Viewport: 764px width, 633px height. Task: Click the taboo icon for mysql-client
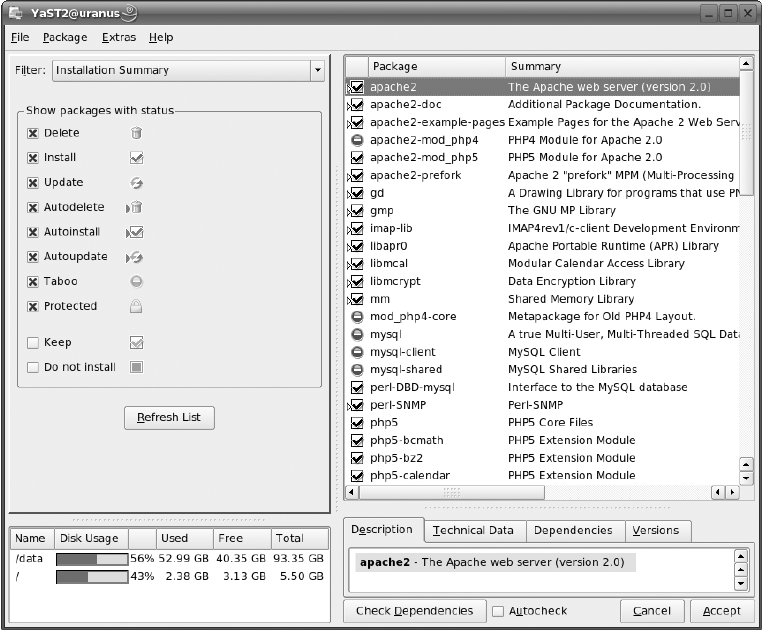357,352
